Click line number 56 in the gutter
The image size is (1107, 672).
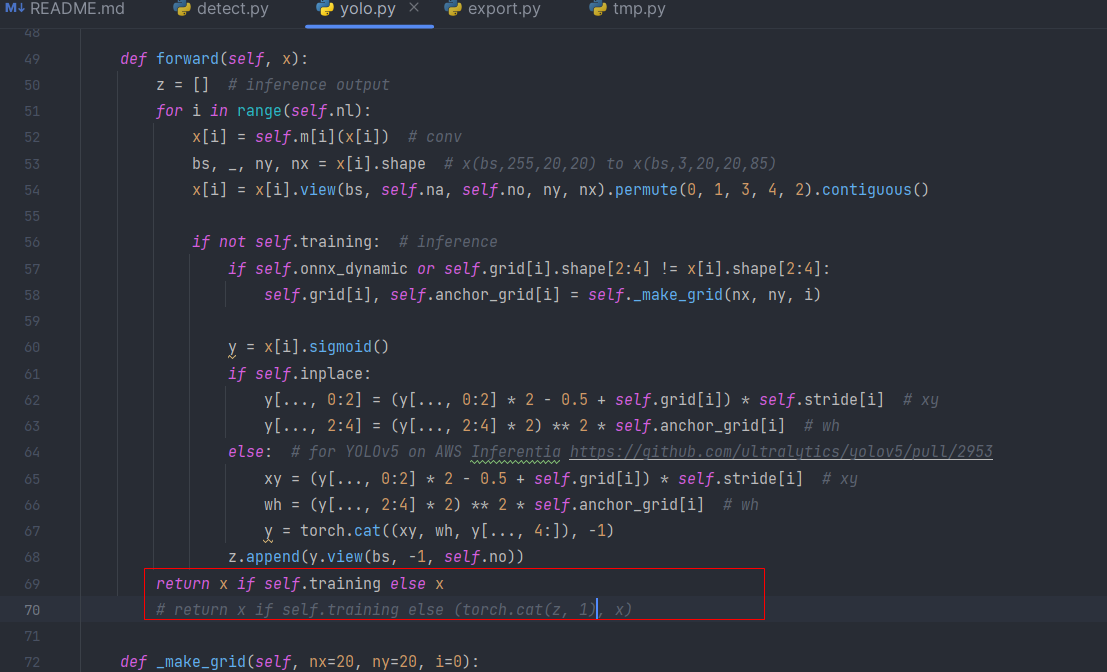(x=32, y=242)
